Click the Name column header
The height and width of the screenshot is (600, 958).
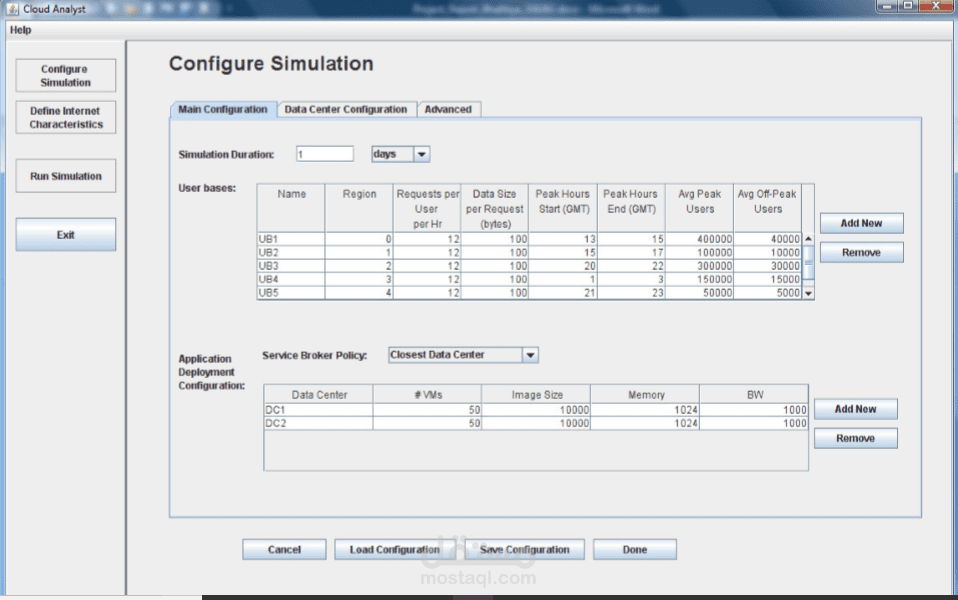(291, 208)
